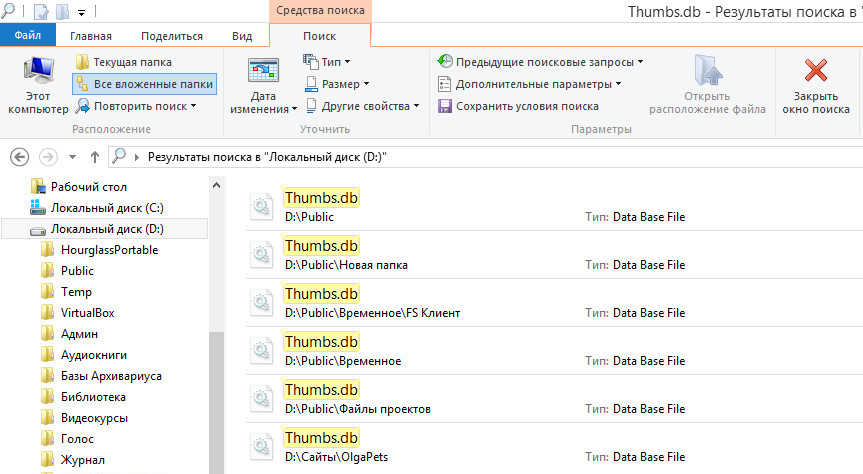Click Локальный диск (C:) drive icon
Image resolution: width=863 pixels, height=474 pixels.
point(37,208)
